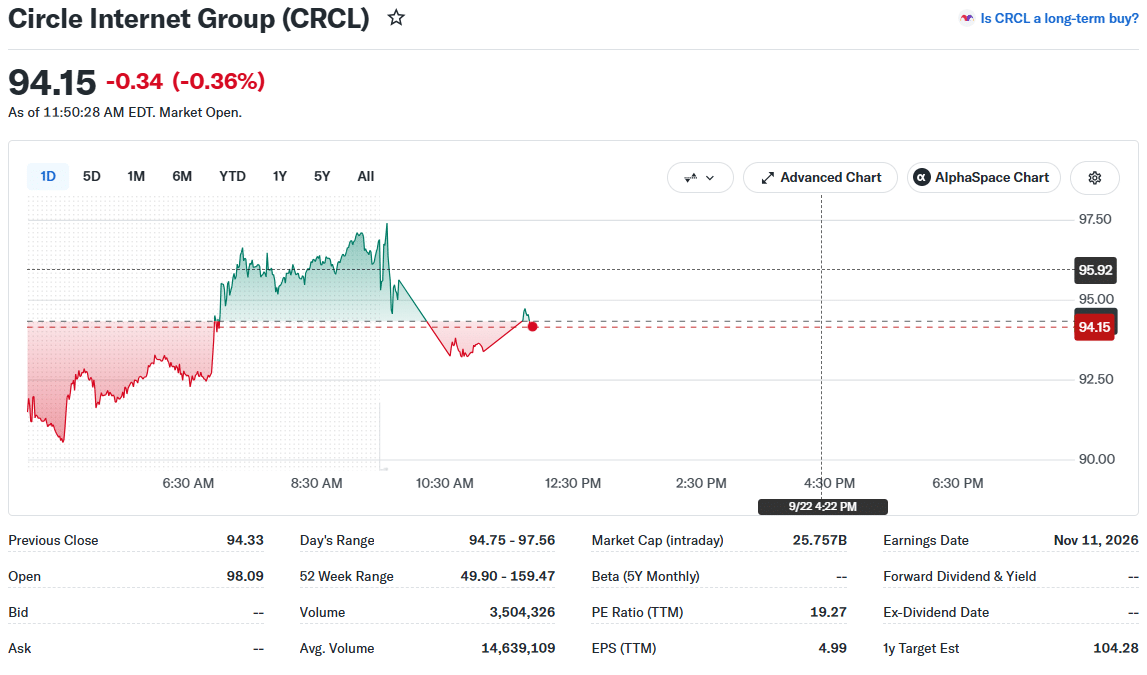Screen dimensions: 1147x675
Task: Click the Volume value 3,504,326
Action: (522, 611)
